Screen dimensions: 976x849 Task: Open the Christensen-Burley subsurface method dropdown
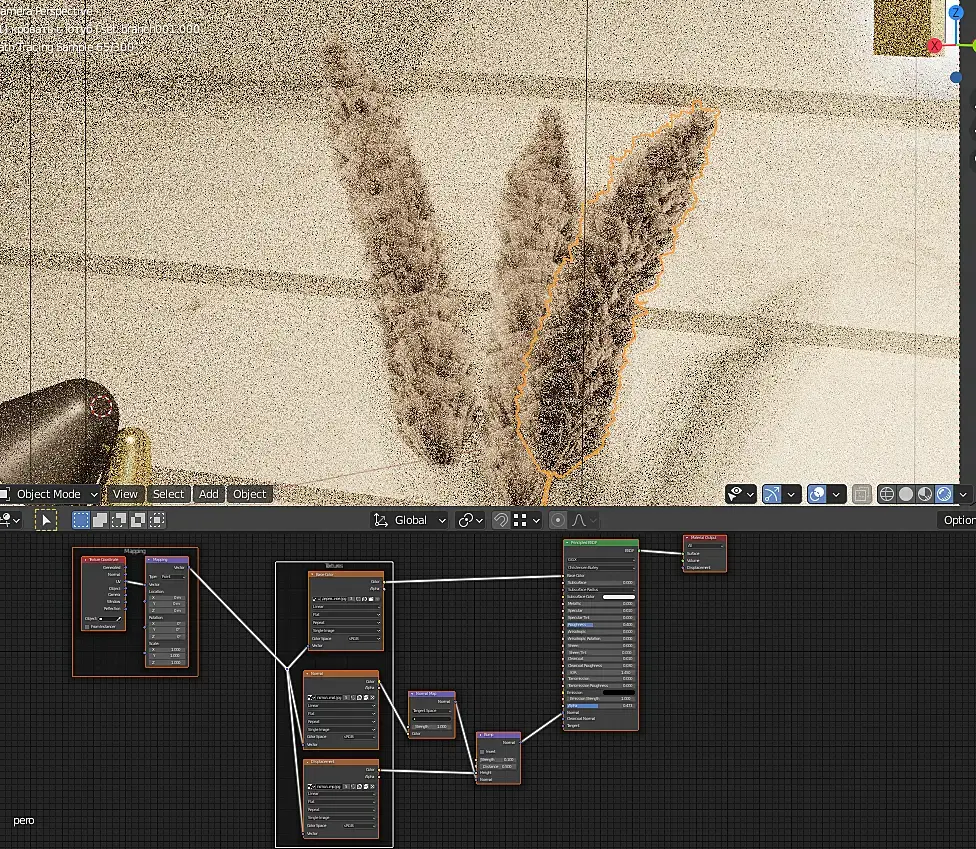click(x=601, y=568)
